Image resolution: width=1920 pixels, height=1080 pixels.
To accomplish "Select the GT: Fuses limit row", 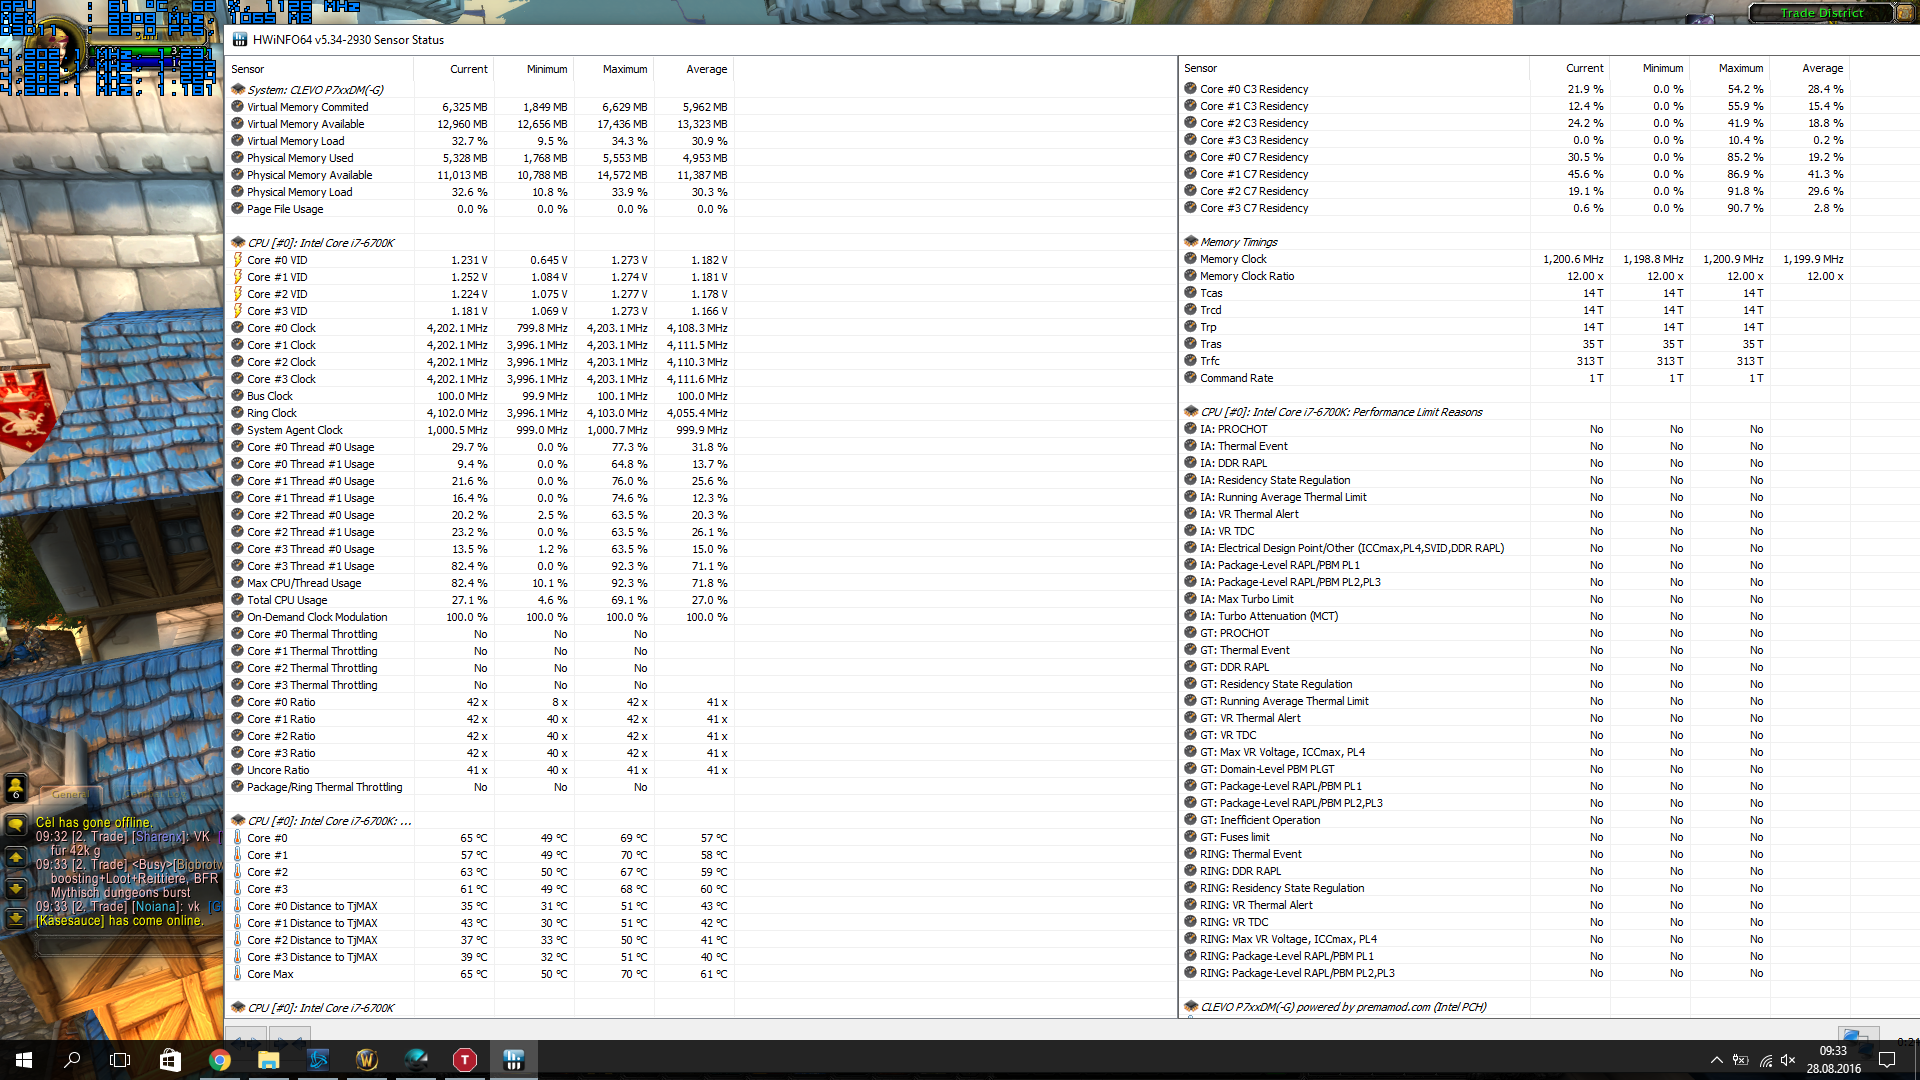I will (1516, 837).
